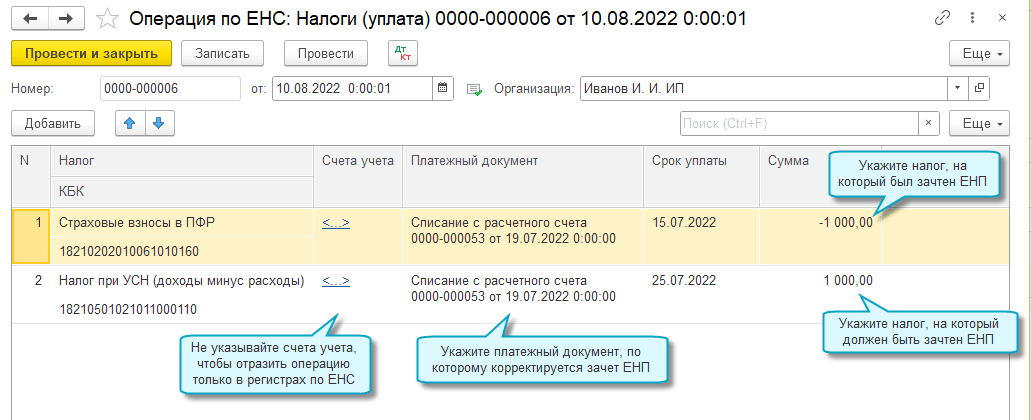The width and height of the screenshot is (1031, 420).
Task: Open the top Еще menu
Action: [x=978, y=53]
